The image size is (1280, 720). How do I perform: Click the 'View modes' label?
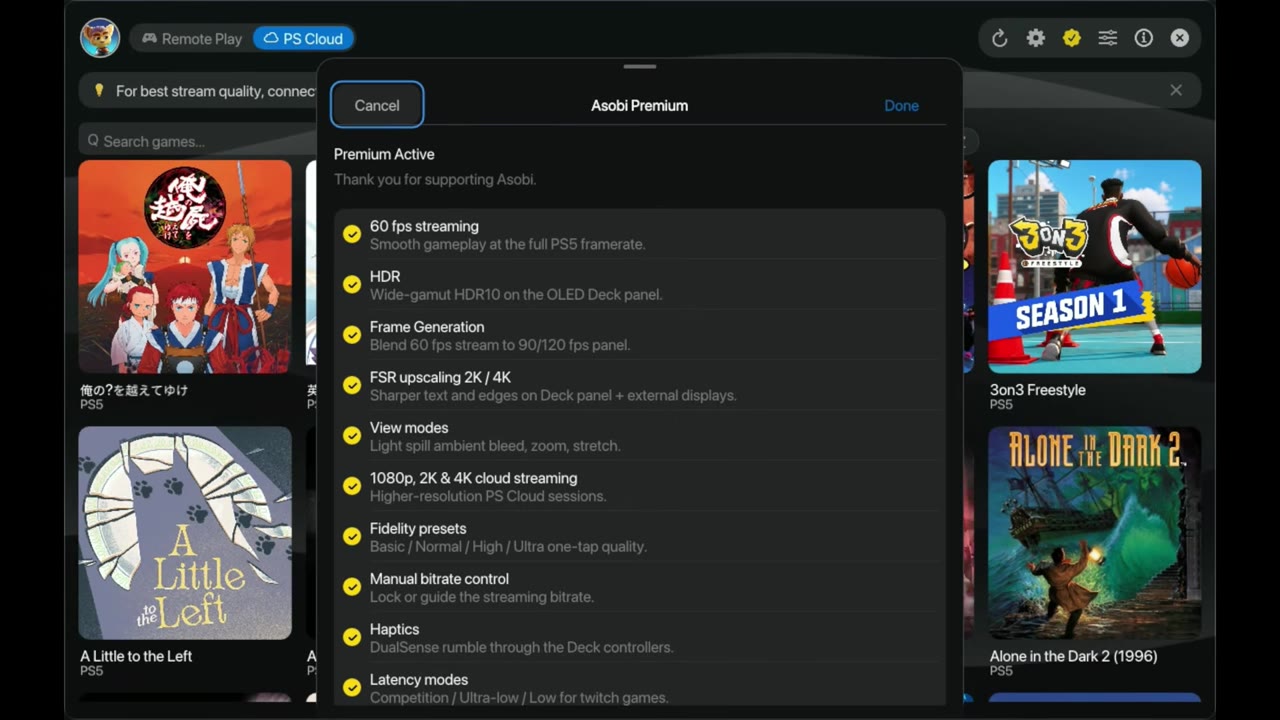[409, 427]
